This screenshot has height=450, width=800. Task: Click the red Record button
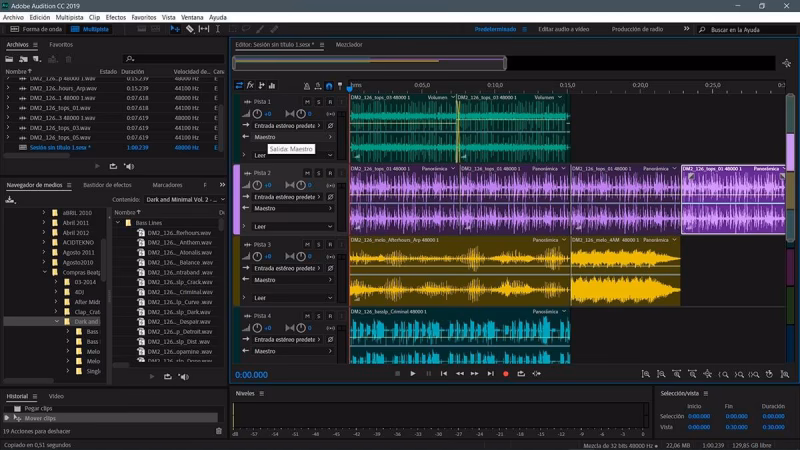(x=506, y=373)
